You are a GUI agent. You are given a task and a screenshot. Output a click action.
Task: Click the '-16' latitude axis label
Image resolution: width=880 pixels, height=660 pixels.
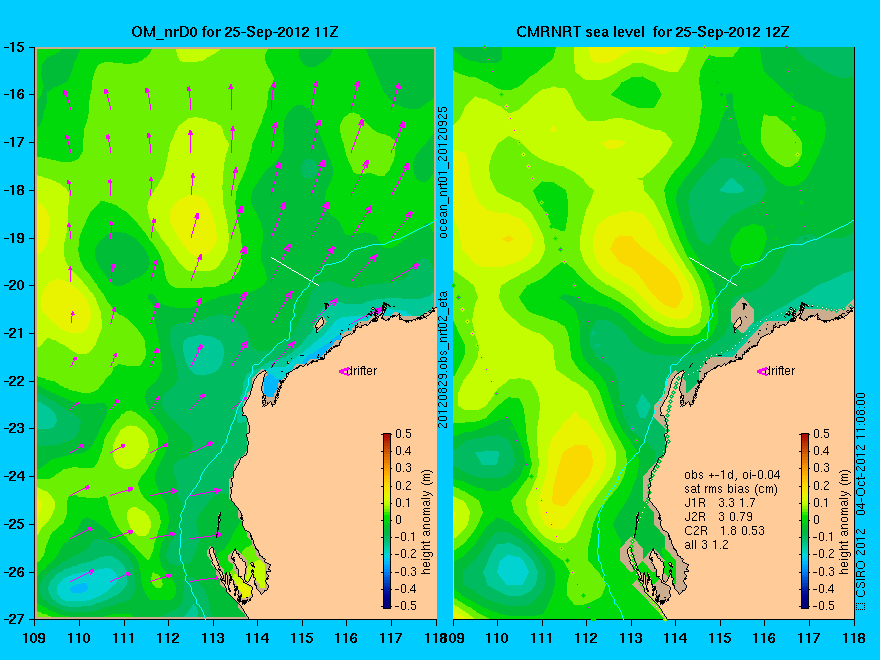(x=14, y=94)
